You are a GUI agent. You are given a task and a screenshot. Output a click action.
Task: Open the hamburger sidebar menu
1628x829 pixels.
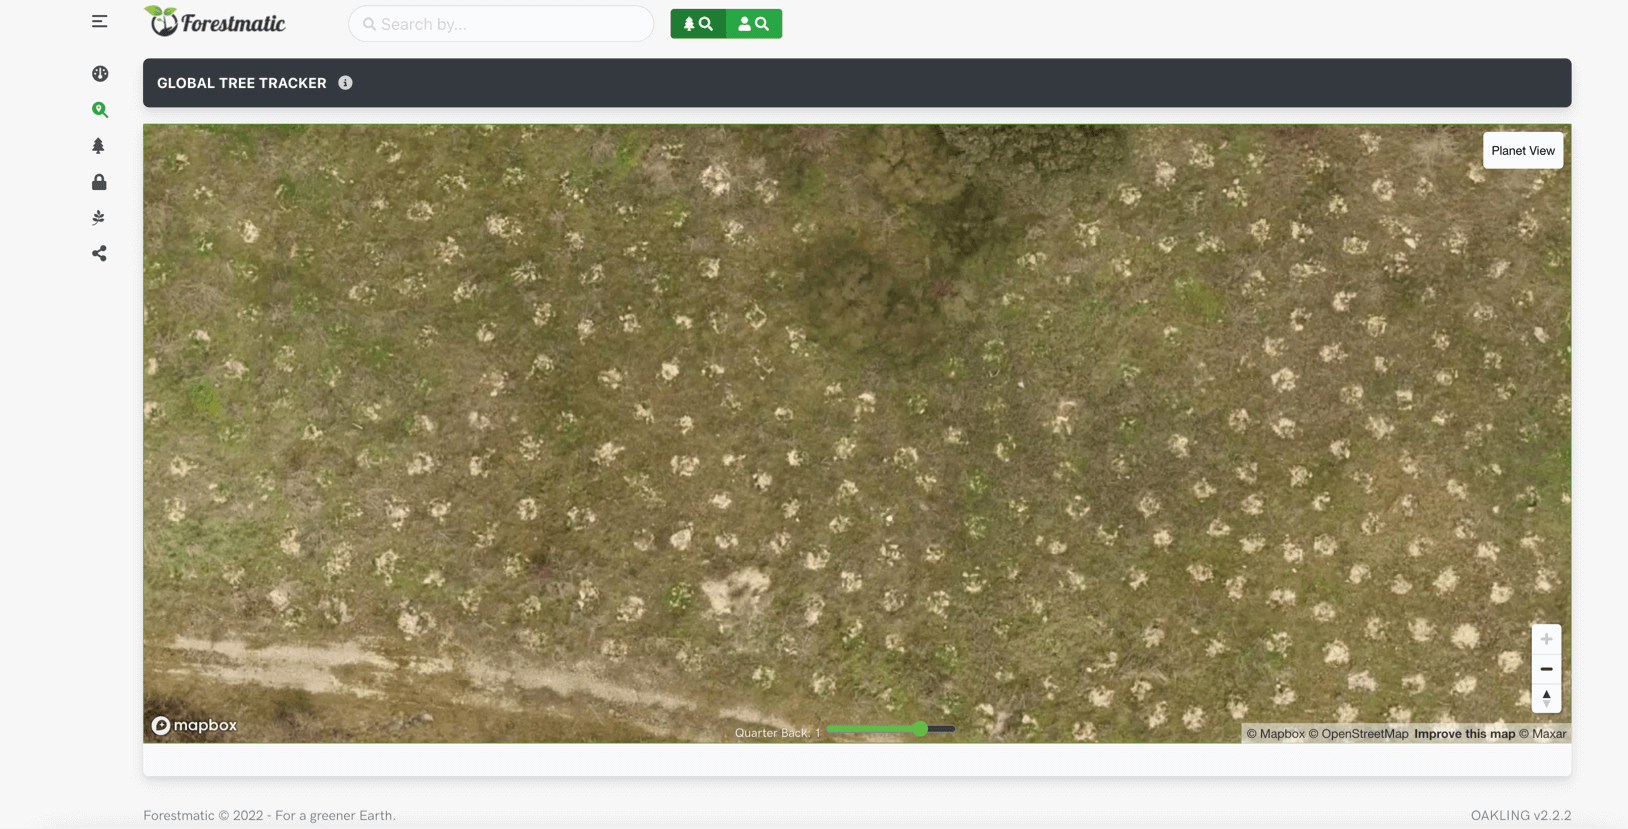[x=99, y=21]
